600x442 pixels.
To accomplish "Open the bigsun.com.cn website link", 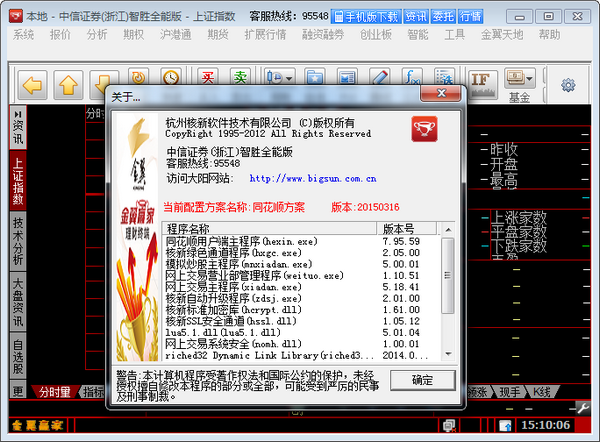I will coord(313,178).
